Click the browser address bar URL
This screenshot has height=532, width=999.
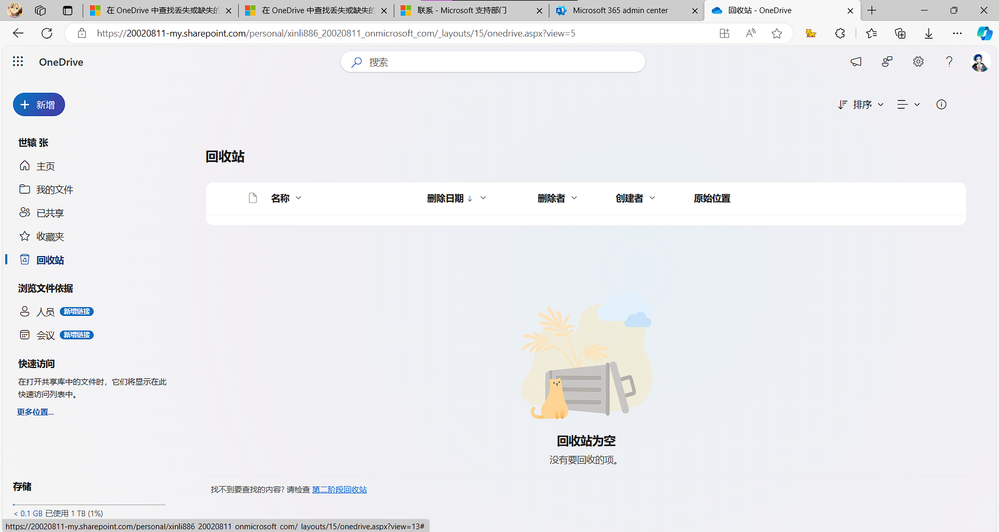(x=336, y=33)
